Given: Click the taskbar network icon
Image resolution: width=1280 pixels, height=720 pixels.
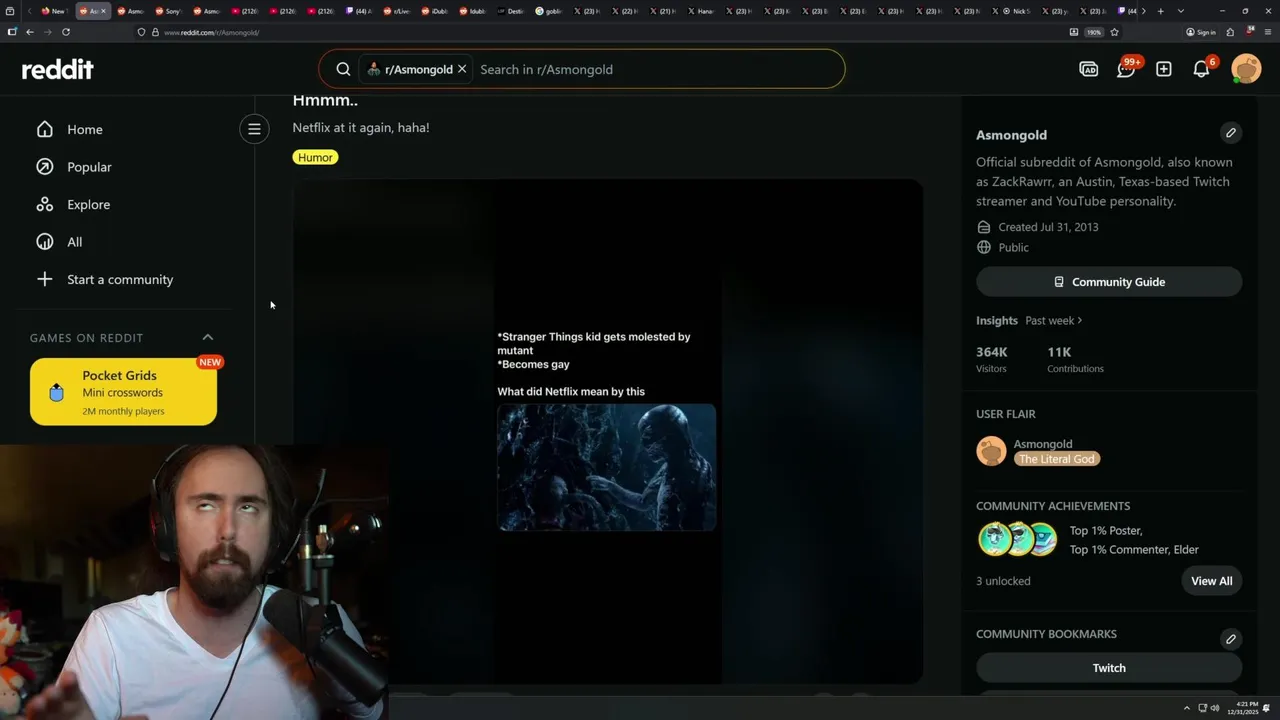Looking at the screenshot, I should 1203,708.
